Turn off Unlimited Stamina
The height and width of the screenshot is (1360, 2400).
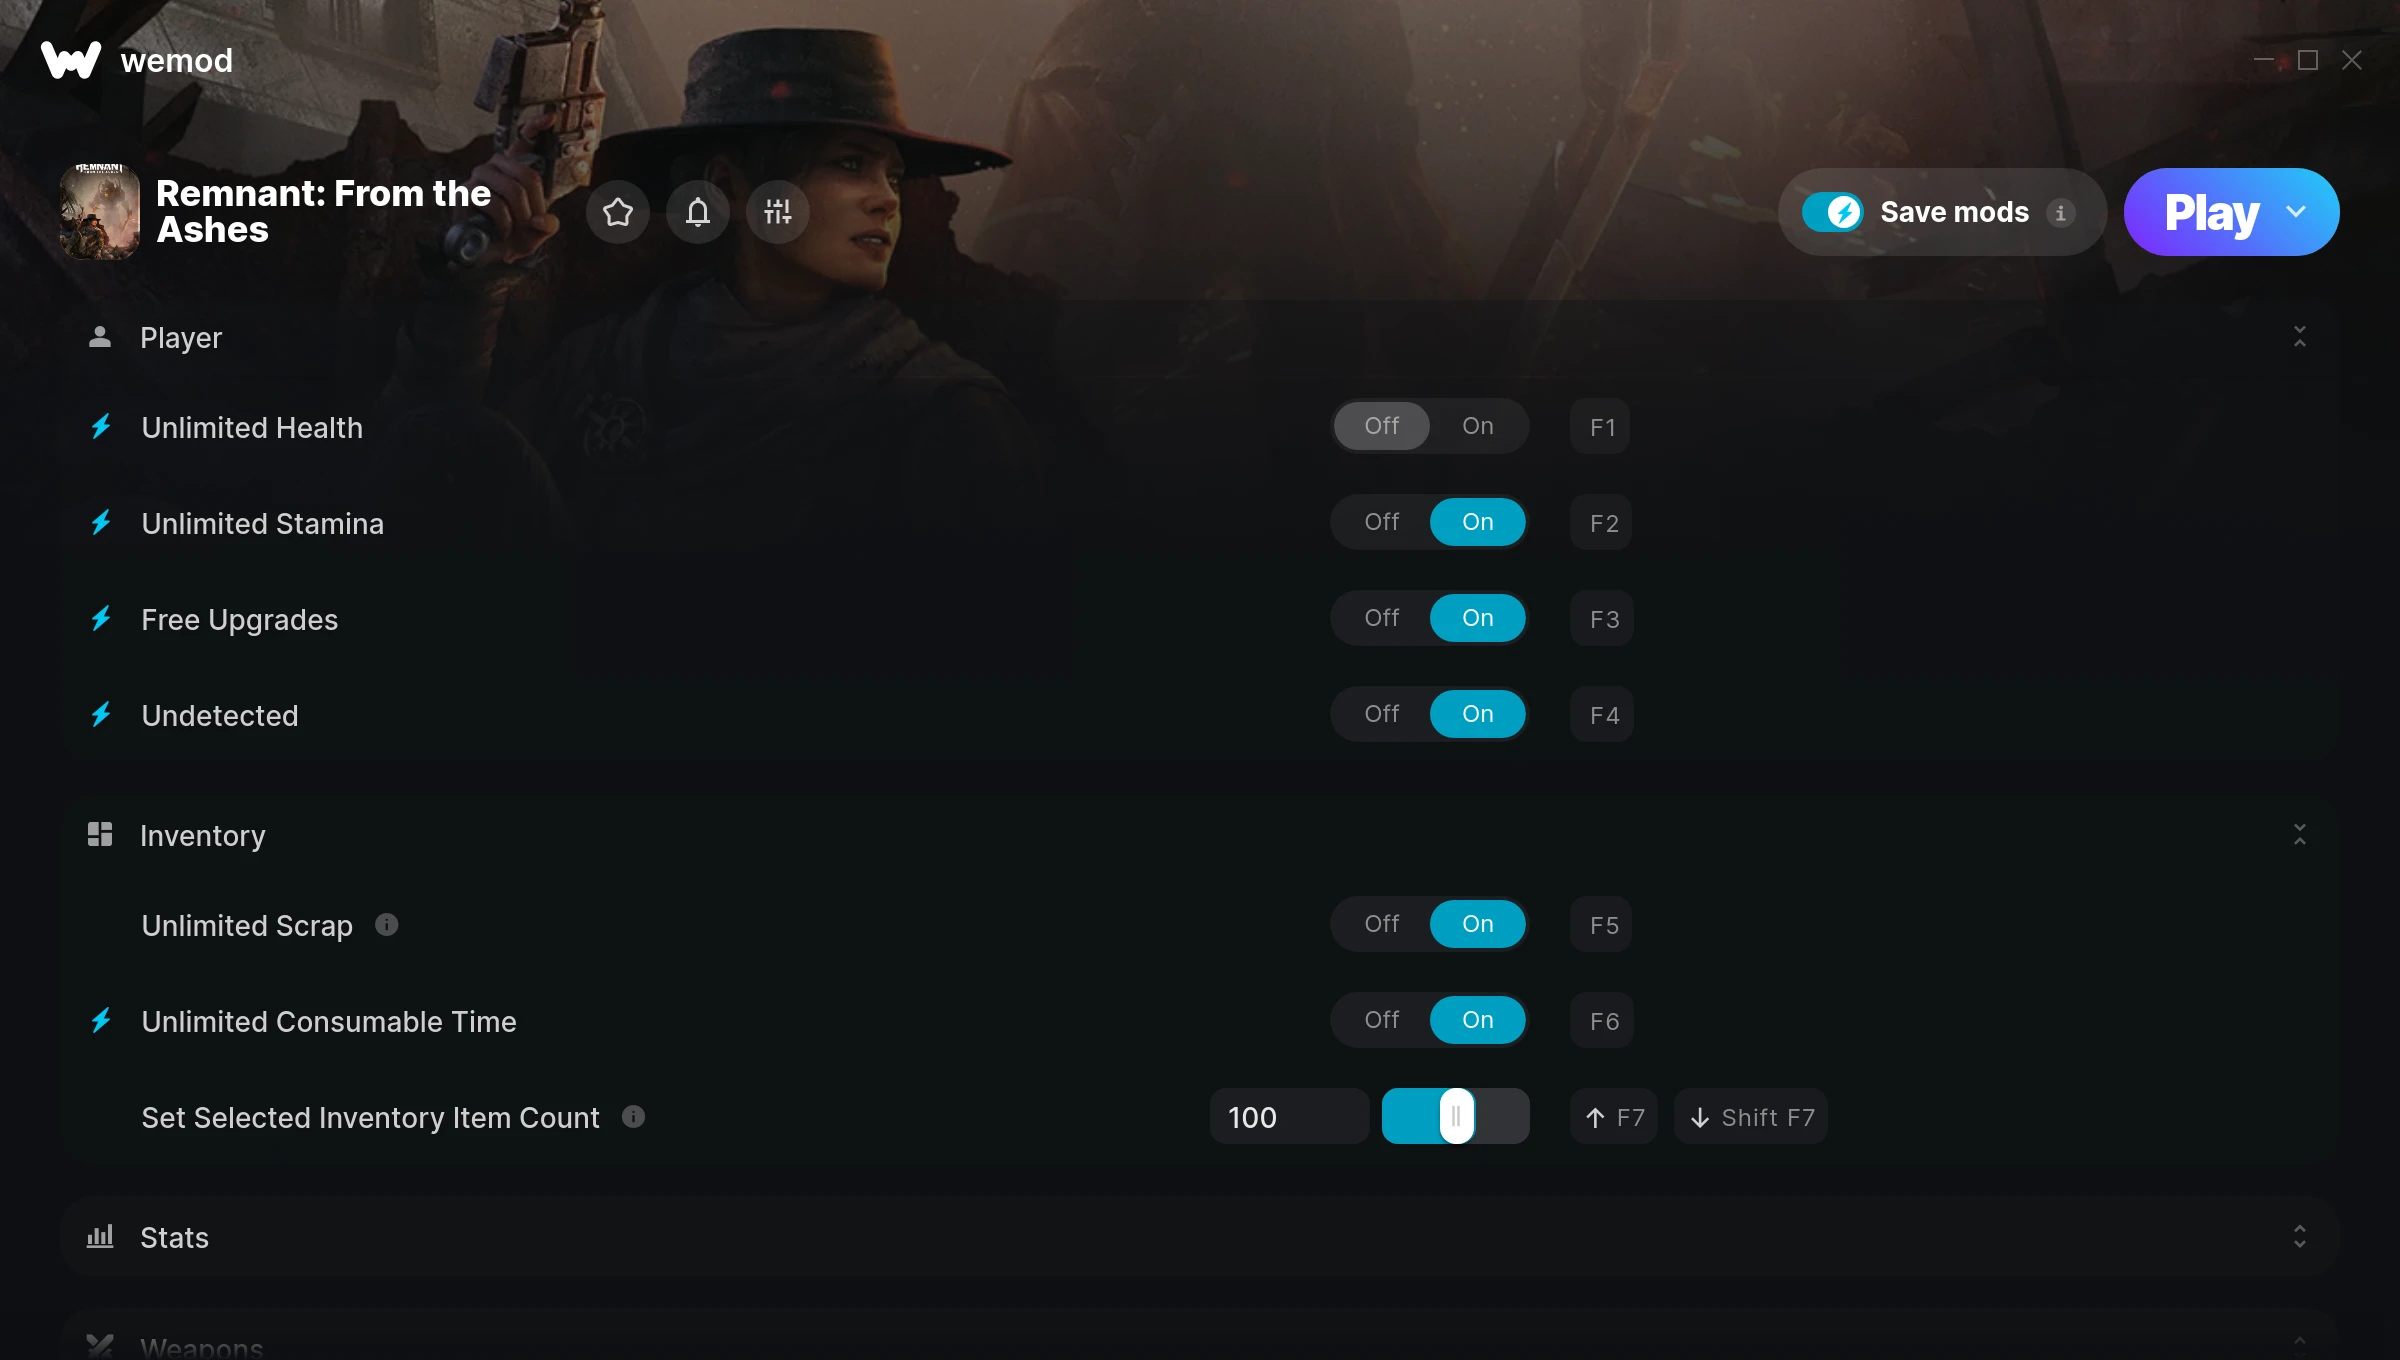tap(1381, 522)
